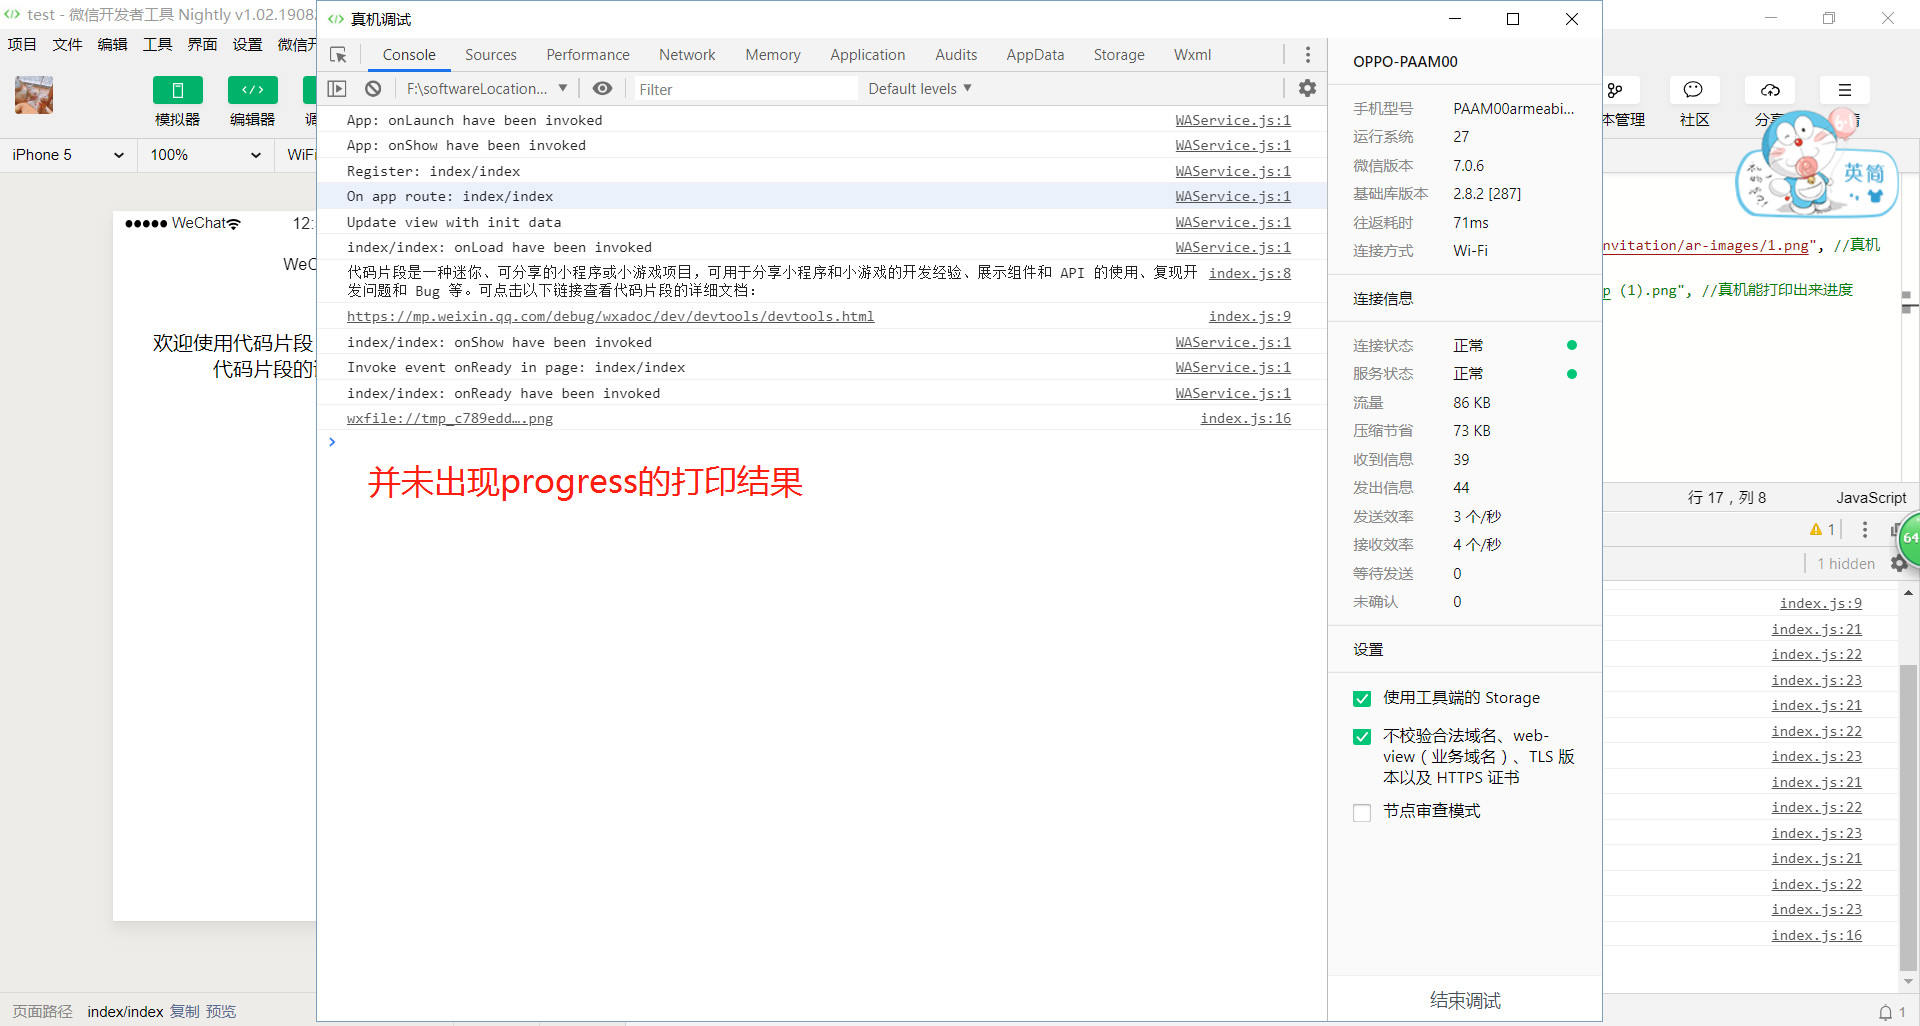Open the settings gear in back console
The width and height of the screenshot is (1920, 1026).
[x=1898, y=564]
